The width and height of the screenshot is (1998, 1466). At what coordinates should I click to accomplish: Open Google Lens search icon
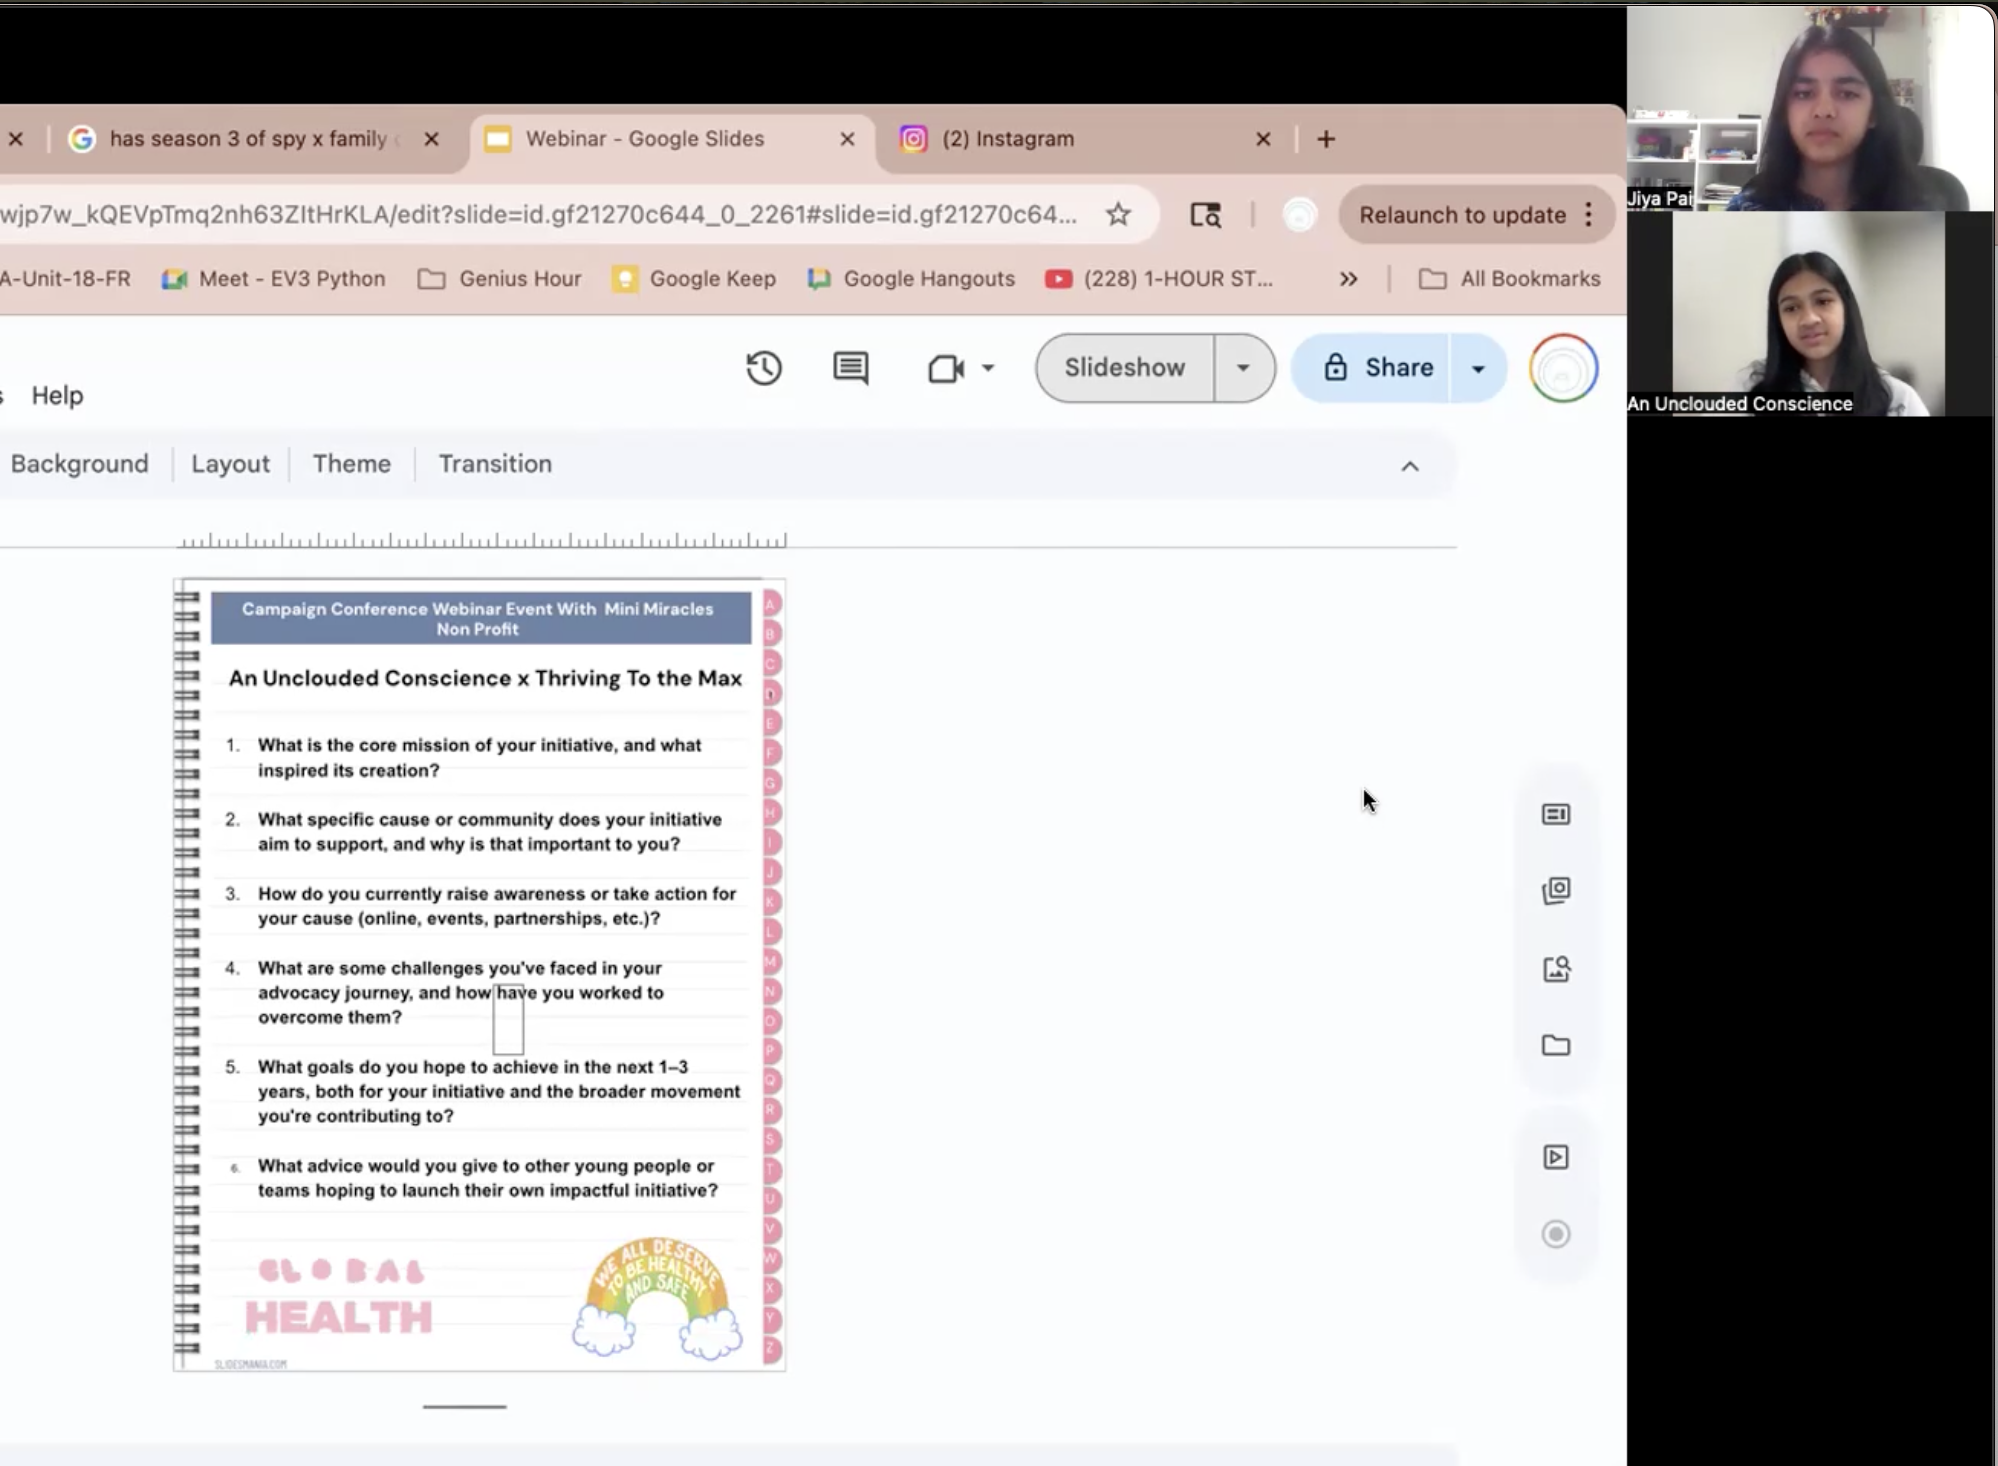[x=1205, y=215]
